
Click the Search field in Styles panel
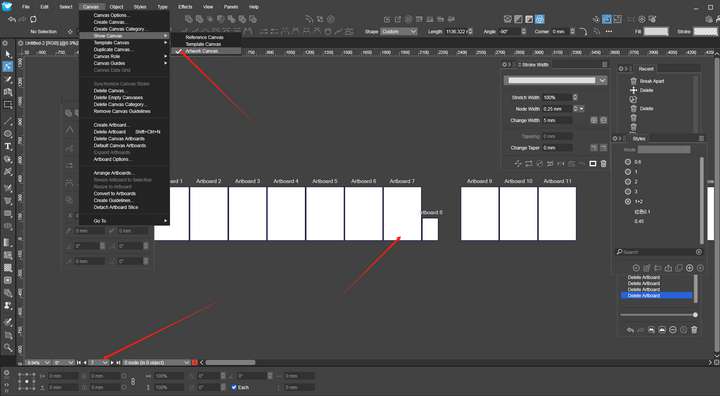[659, 252]
